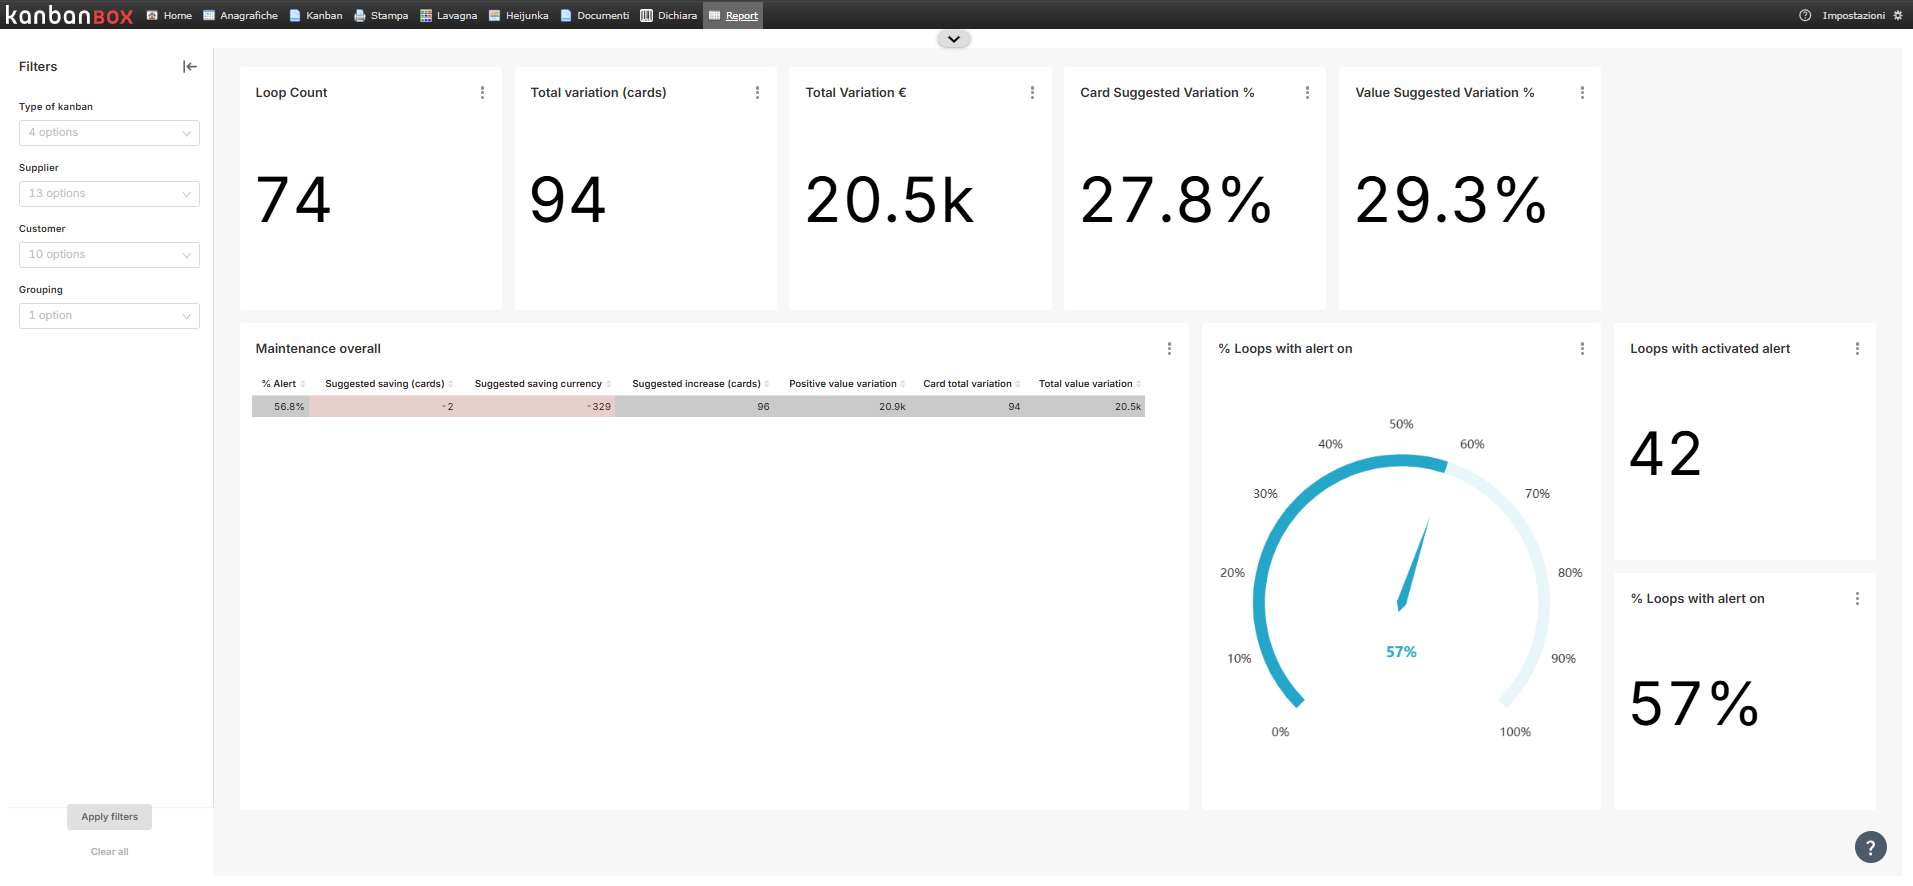Click the Clear all link
The width and height of the screenshot is (1913, 886).
click(x=110, y=852)
